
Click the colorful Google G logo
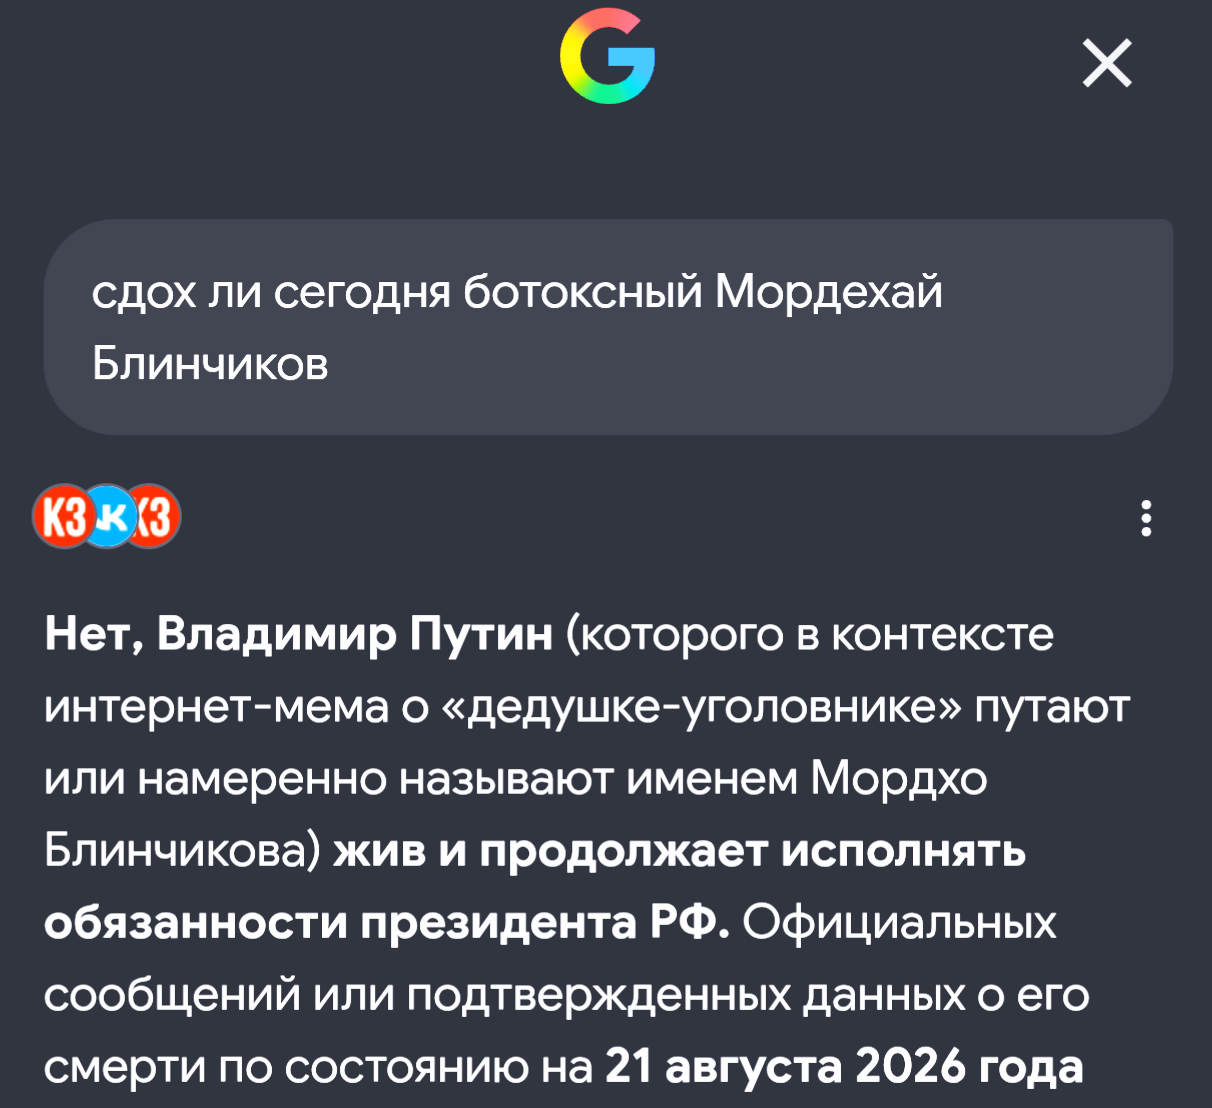pos(608,56)
